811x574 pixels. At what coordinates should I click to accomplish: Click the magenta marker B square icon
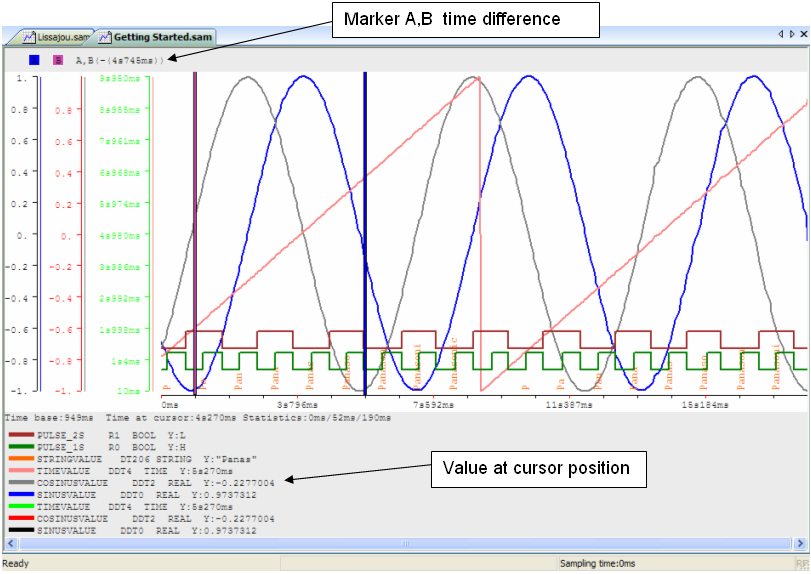coord(57,61)
